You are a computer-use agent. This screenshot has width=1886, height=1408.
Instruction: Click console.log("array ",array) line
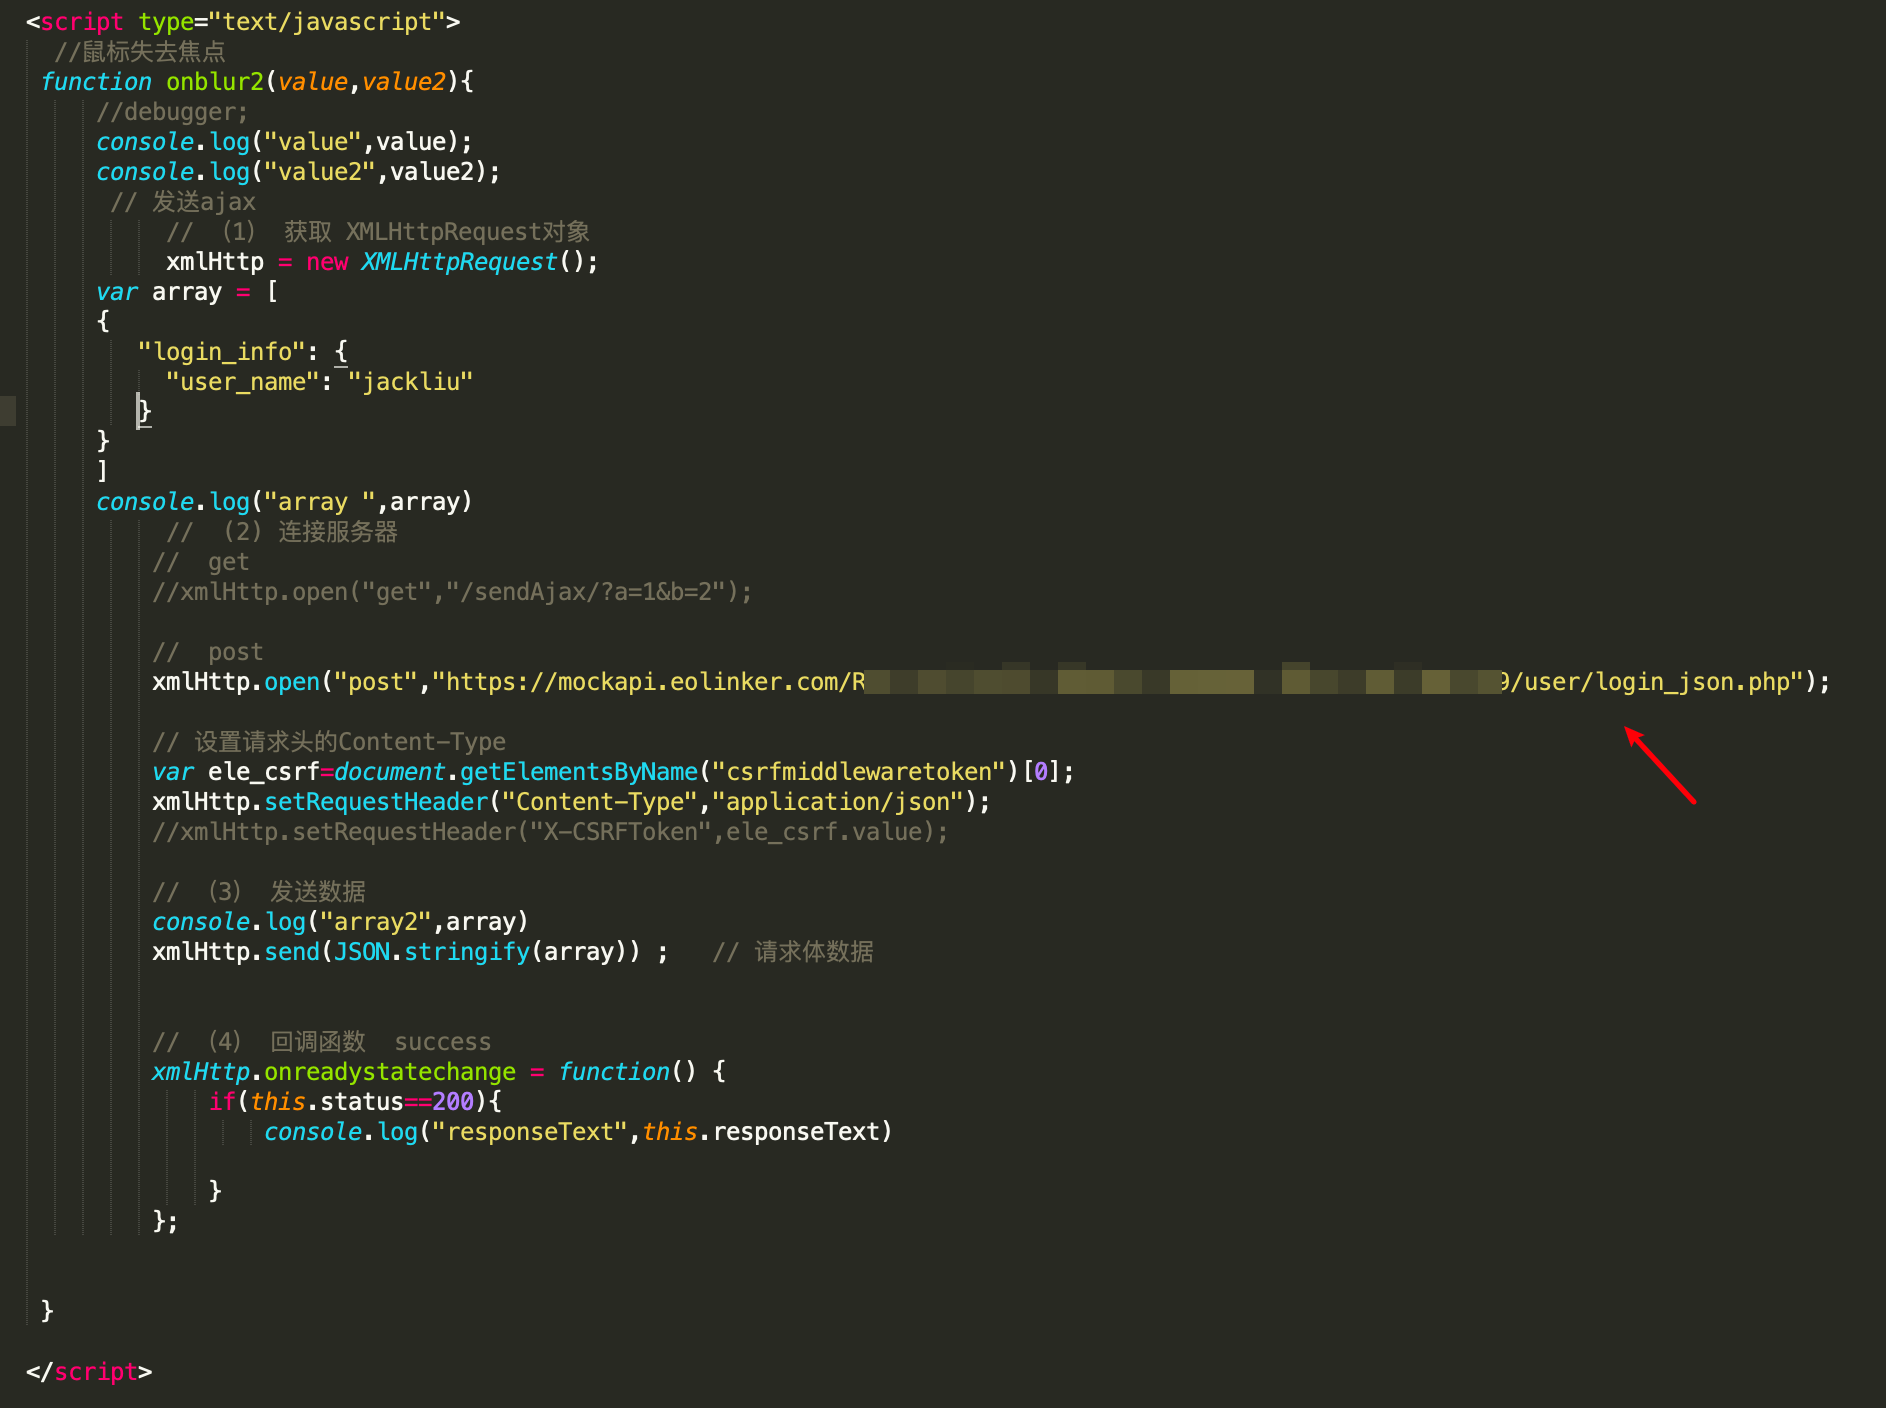point(284,501)
